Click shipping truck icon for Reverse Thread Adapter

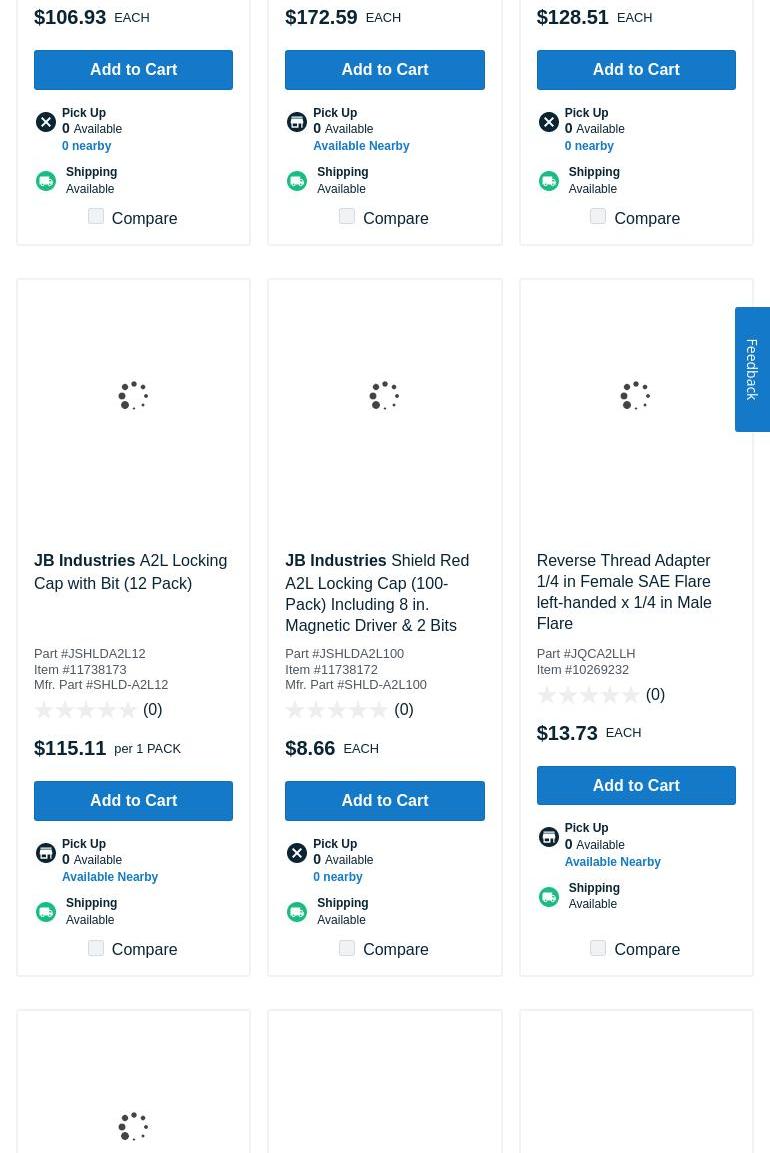[548, 897]
